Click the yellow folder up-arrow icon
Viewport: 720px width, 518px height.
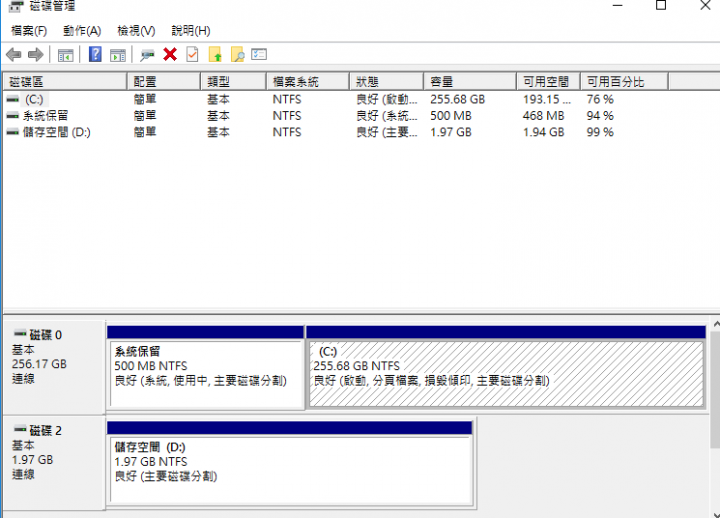click(215, 55)
